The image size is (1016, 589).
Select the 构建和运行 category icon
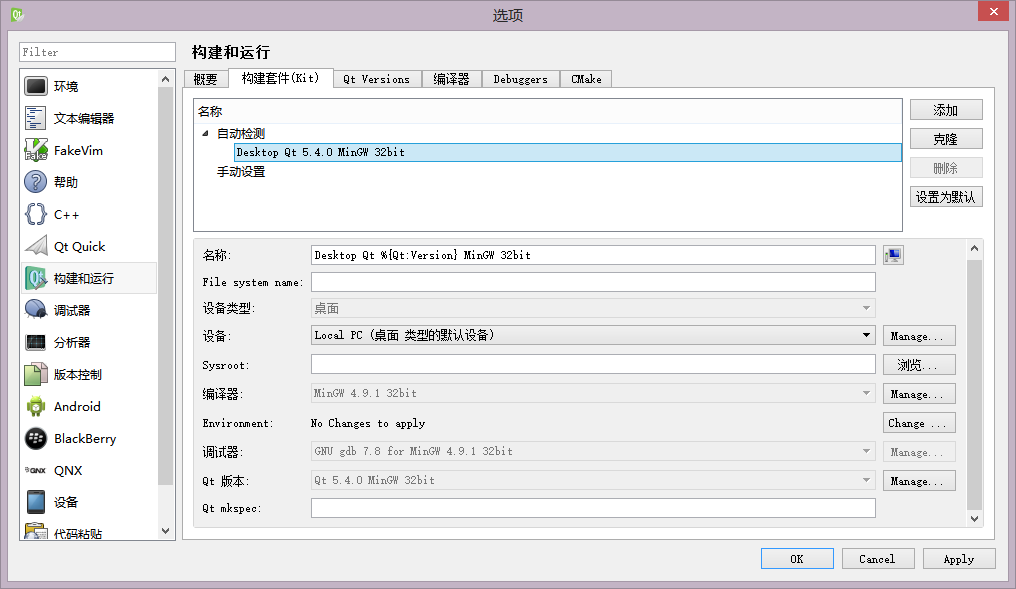[36, 278]
